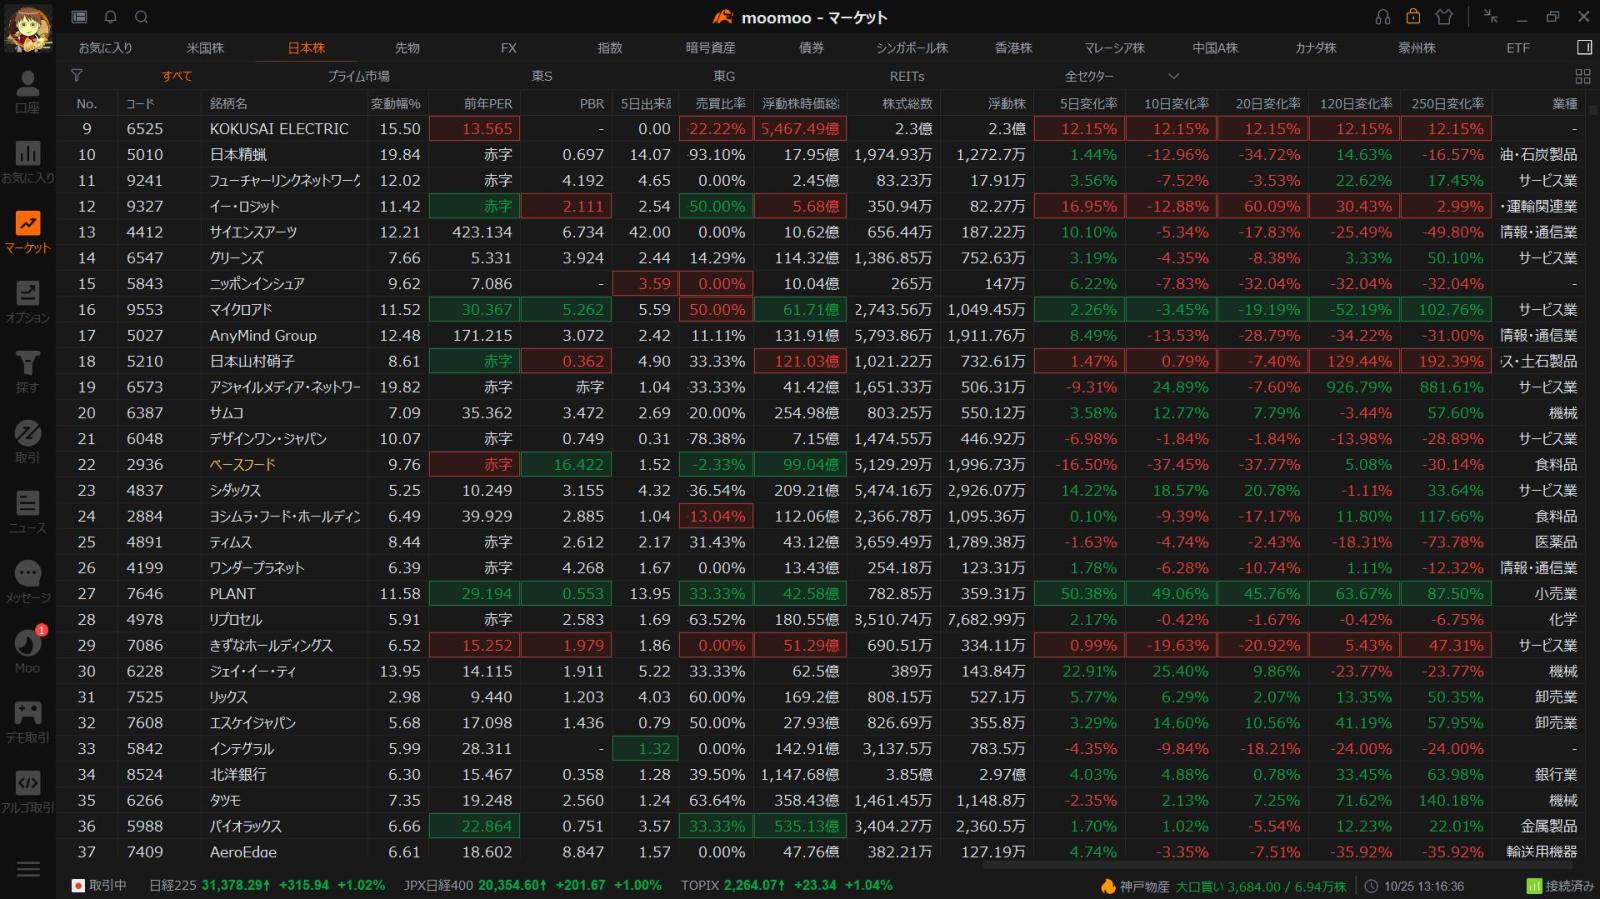Toggle the right side panel icon
Image resolution: width=1600 pixels, height=899 pixels.
[x=1584, y=47]
